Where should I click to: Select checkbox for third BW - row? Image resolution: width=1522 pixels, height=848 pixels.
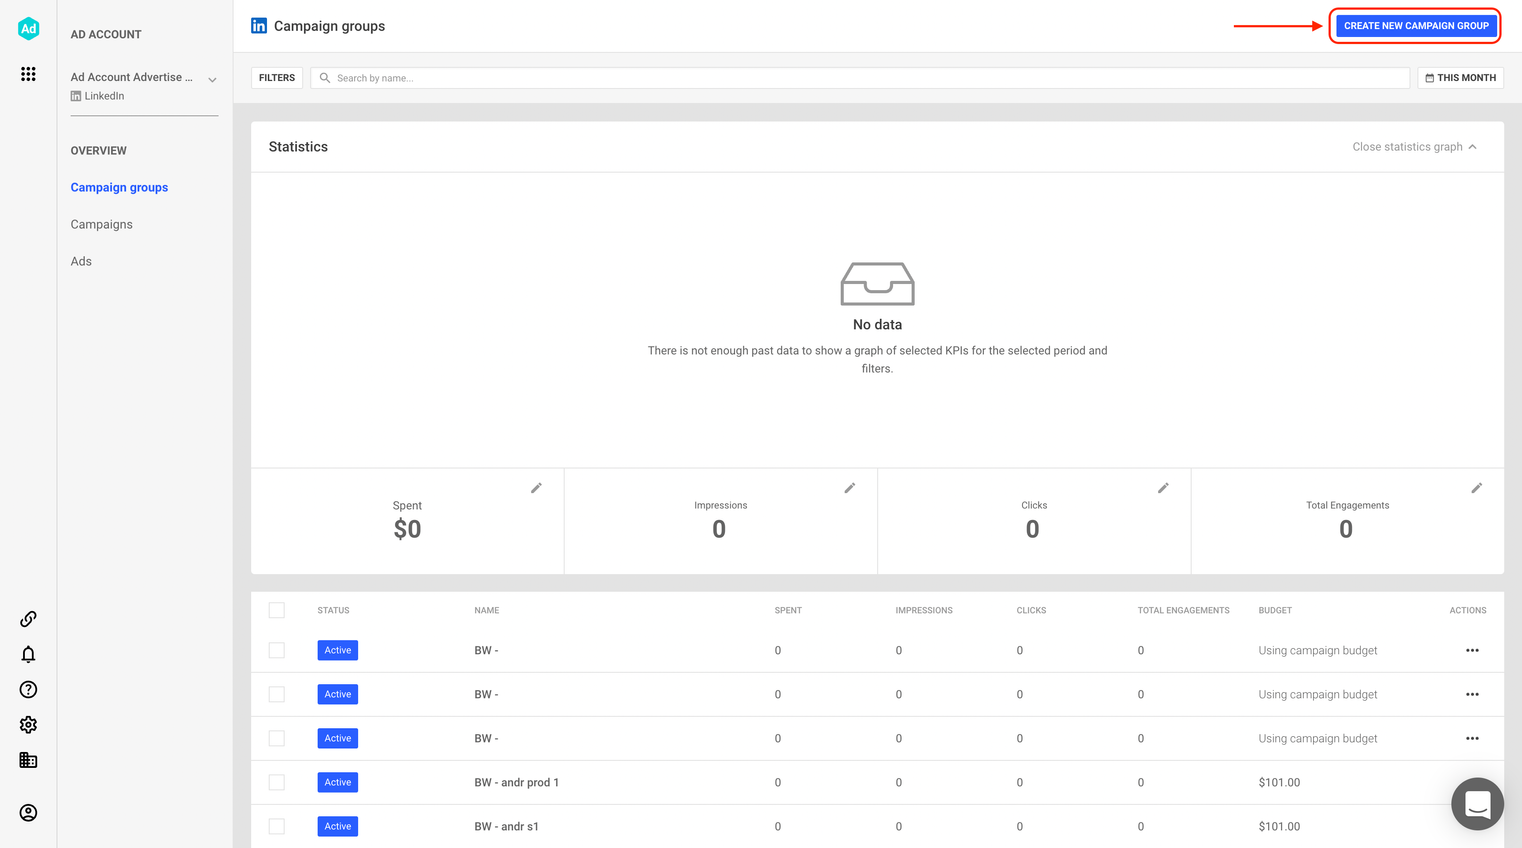pyautogui.click(x=277, y=738)
